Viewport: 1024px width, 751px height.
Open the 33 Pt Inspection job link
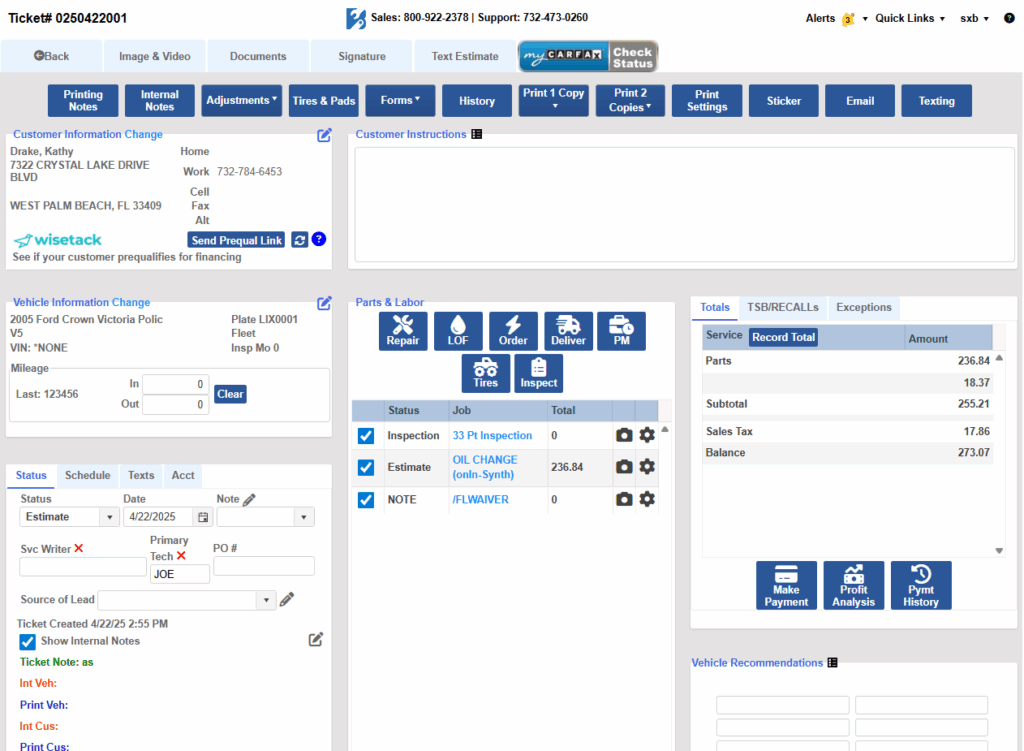pos(492,436)
